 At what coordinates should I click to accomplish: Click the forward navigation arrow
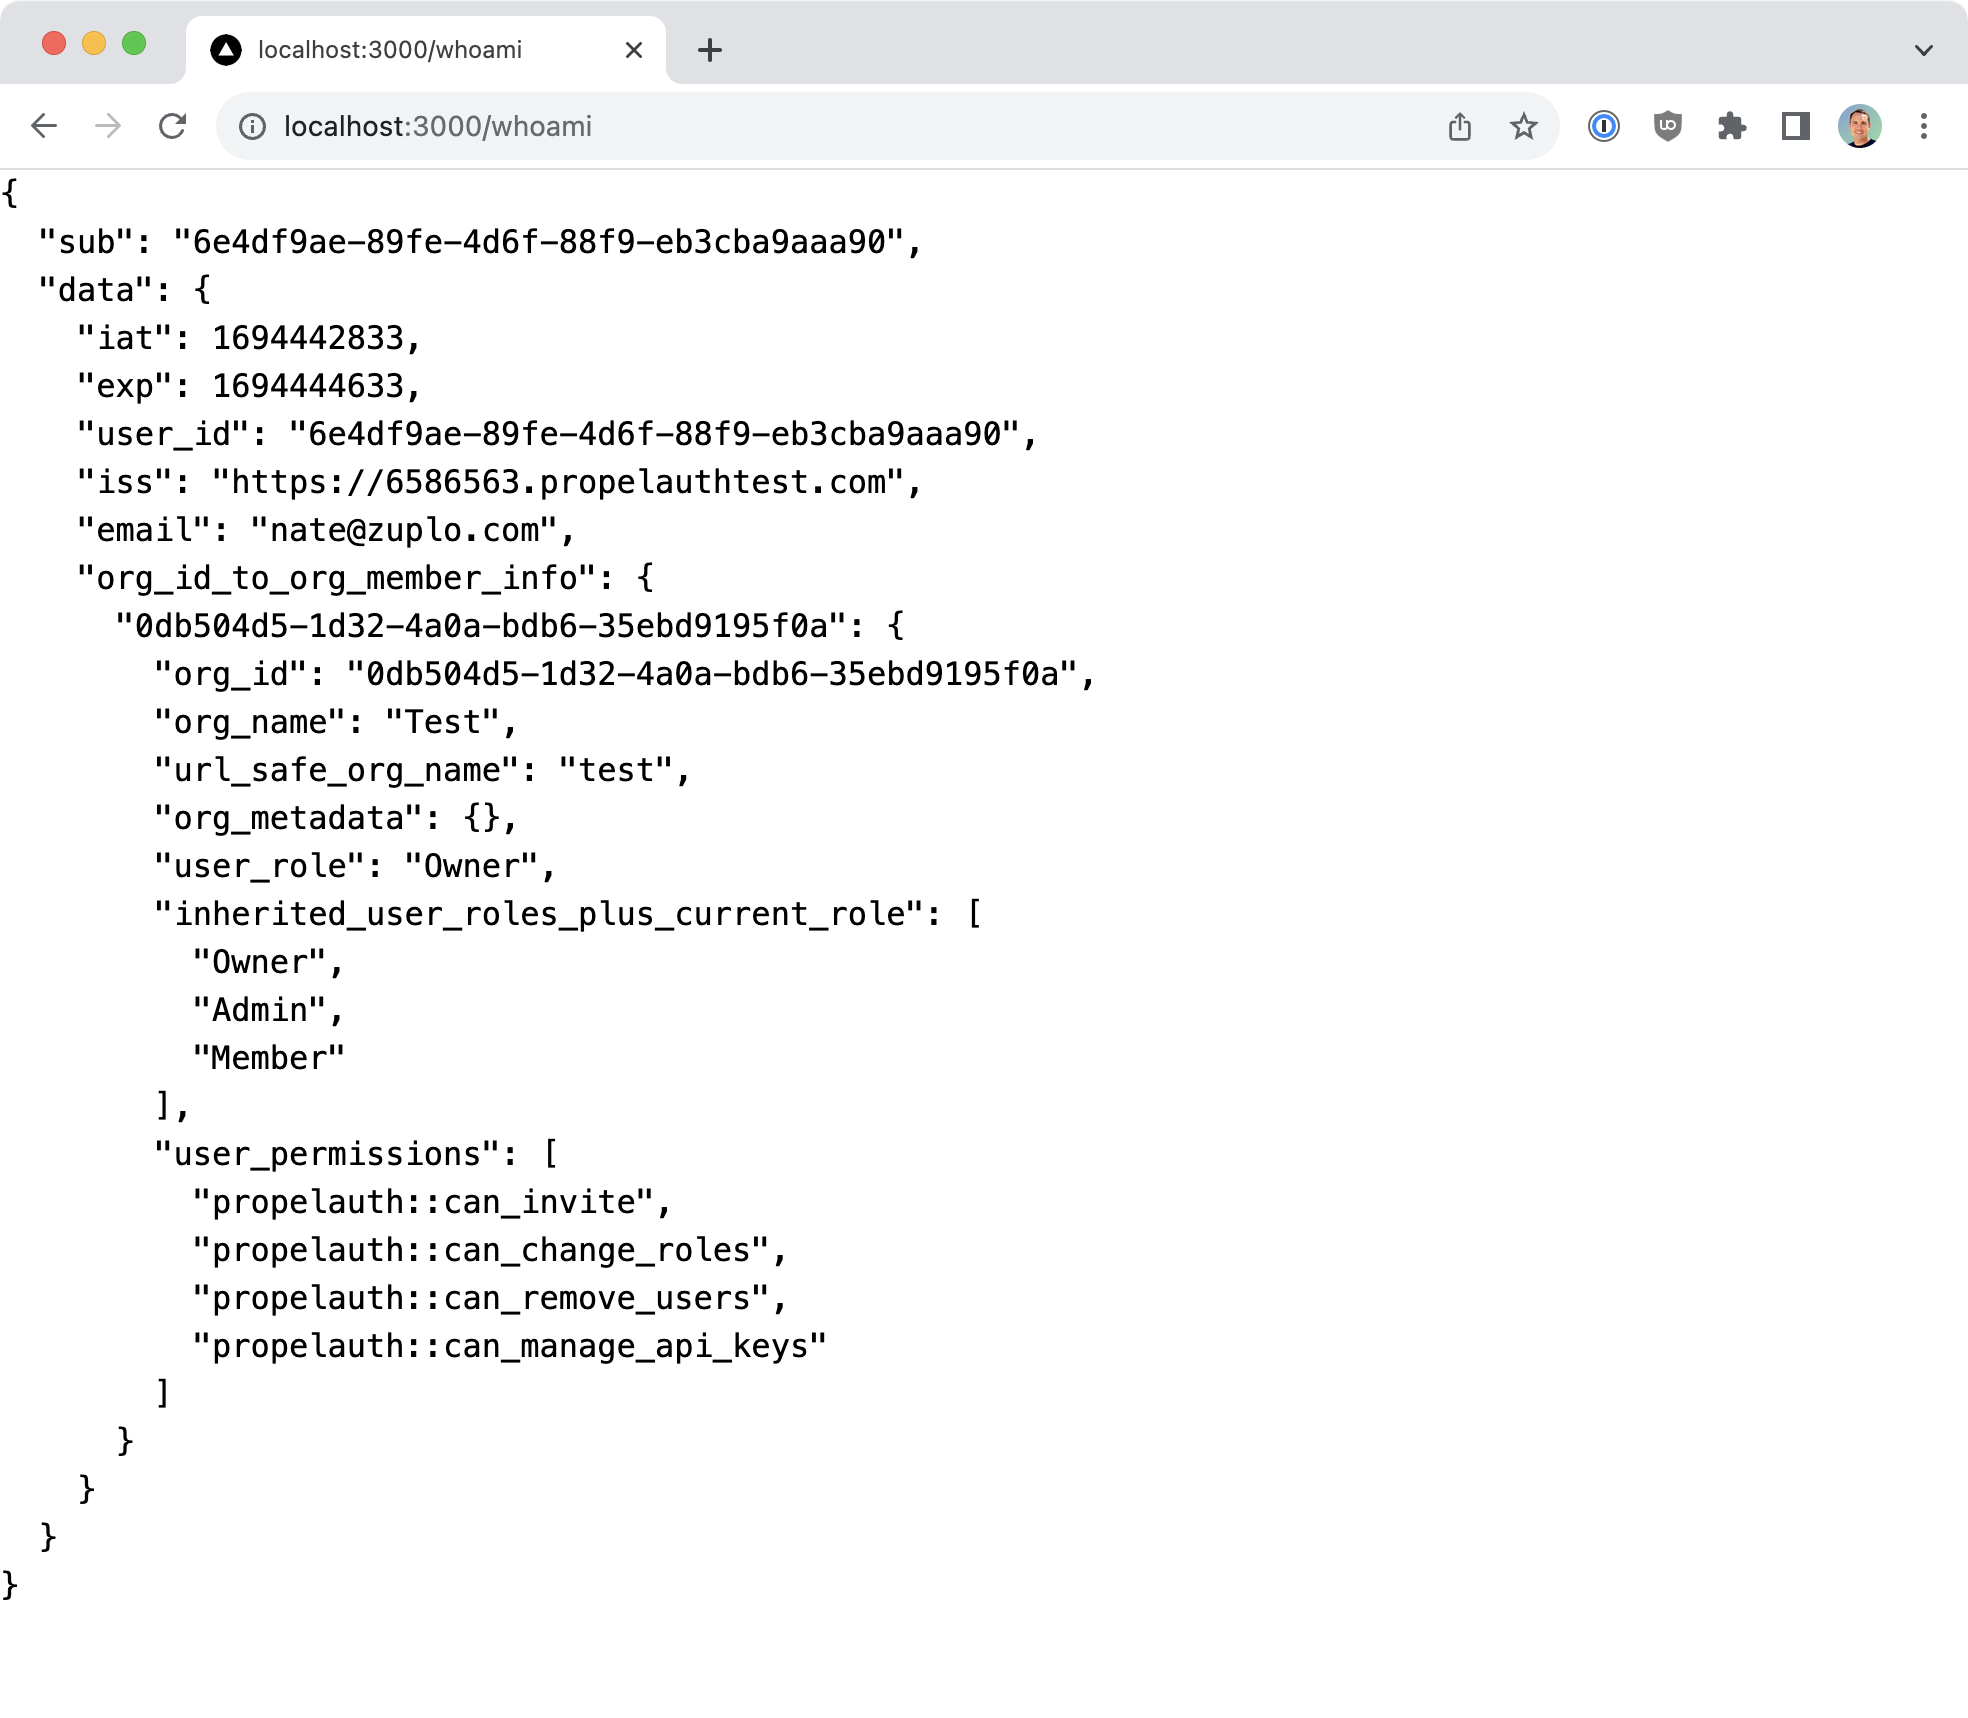108,126
